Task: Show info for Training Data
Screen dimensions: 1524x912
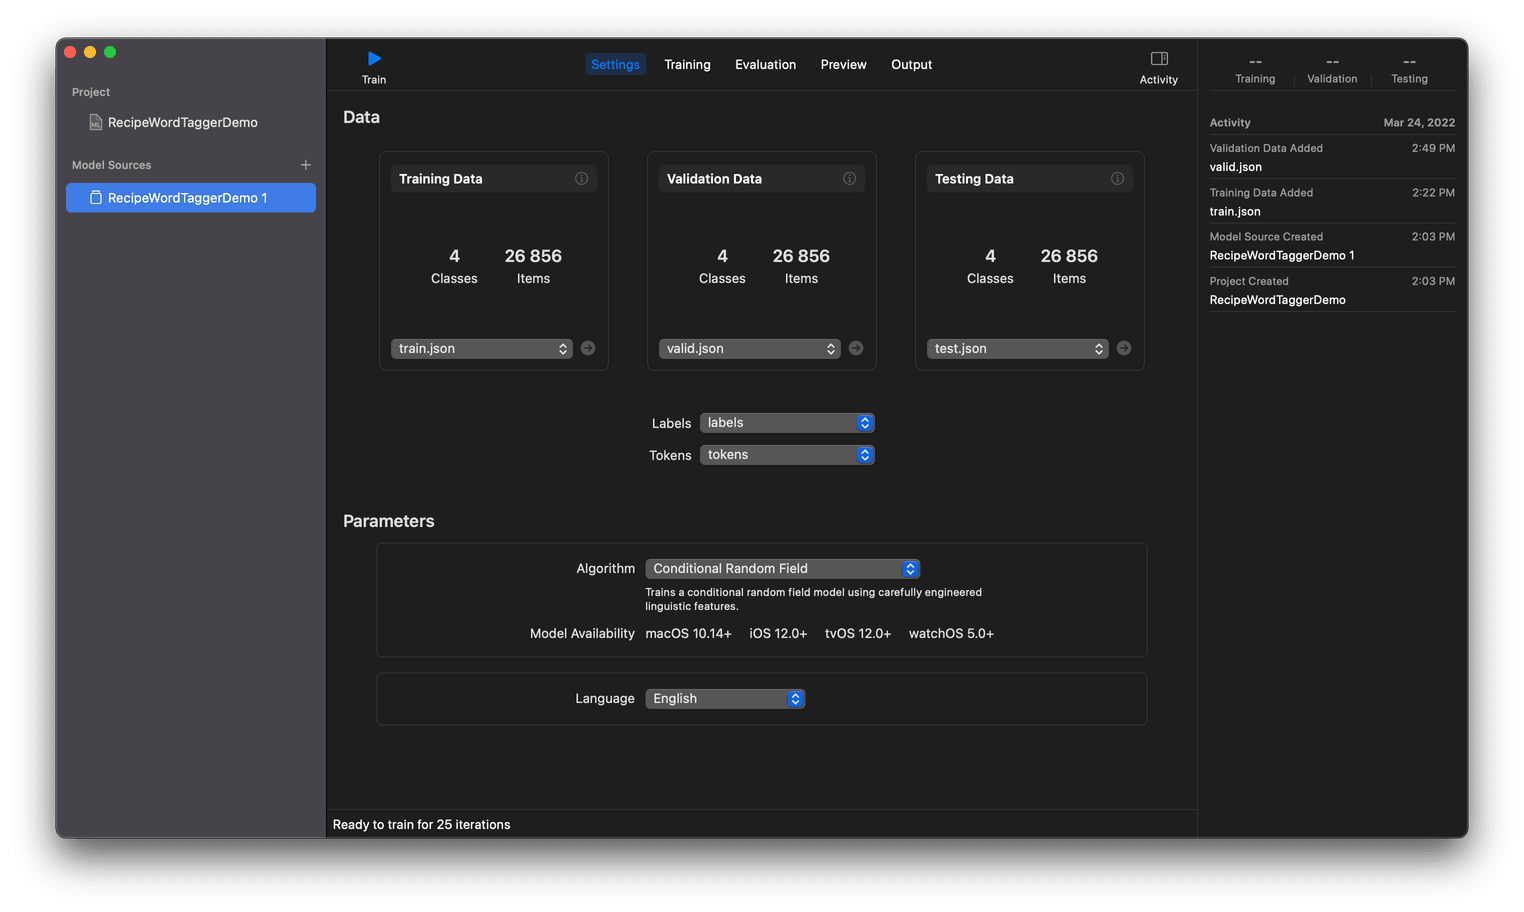Action: [x=581, y=179]
